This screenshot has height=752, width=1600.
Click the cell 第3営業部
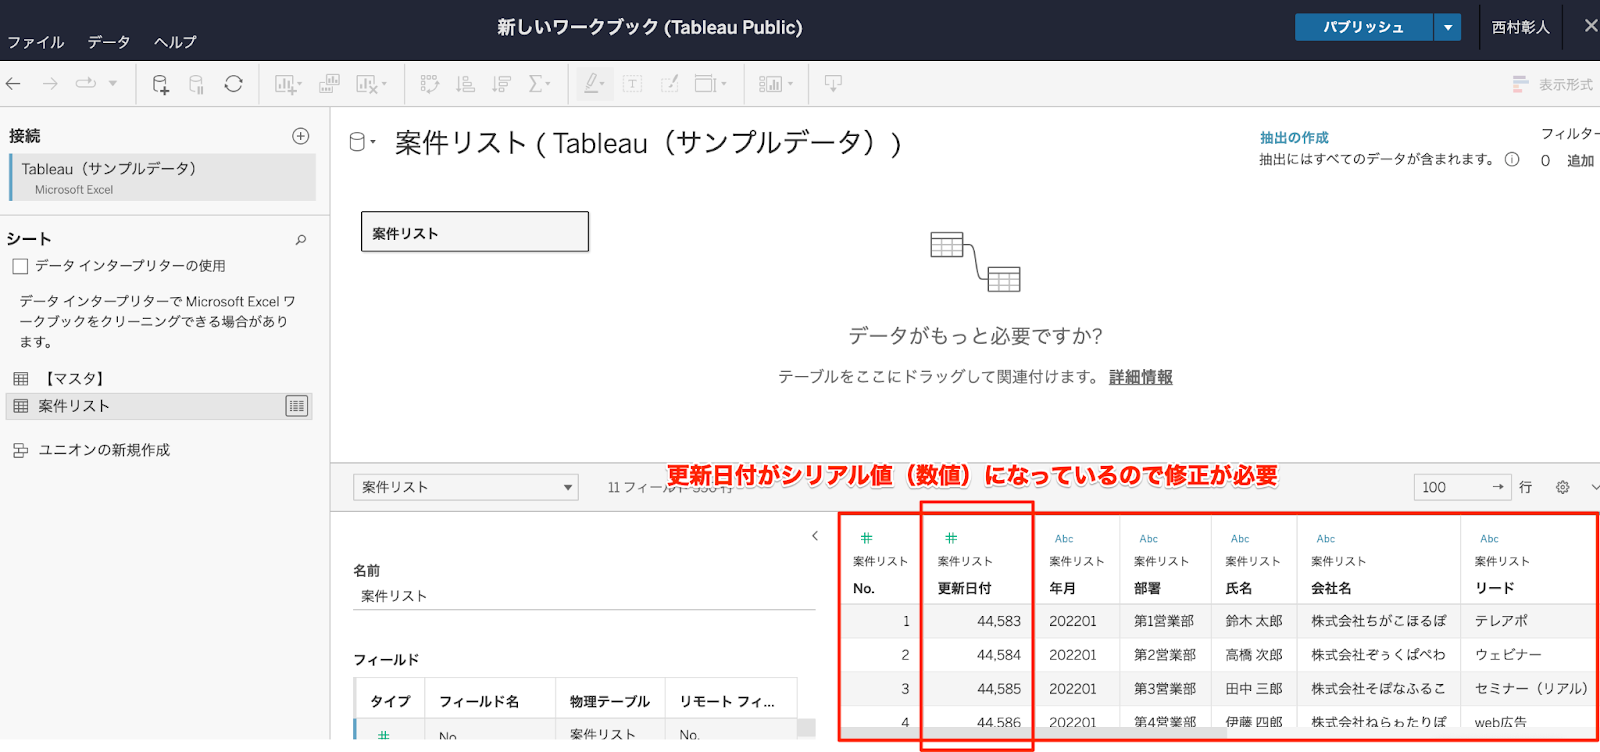coord(1165,689)
